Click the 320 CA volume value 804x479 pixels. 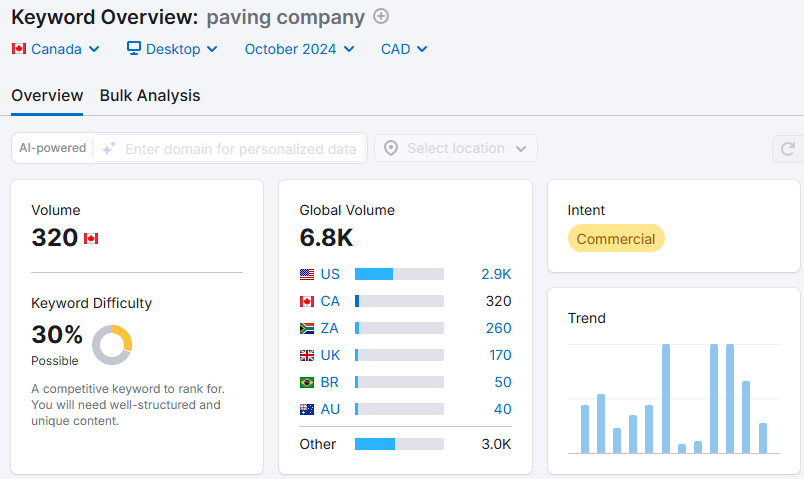click(x=498, y=301)
